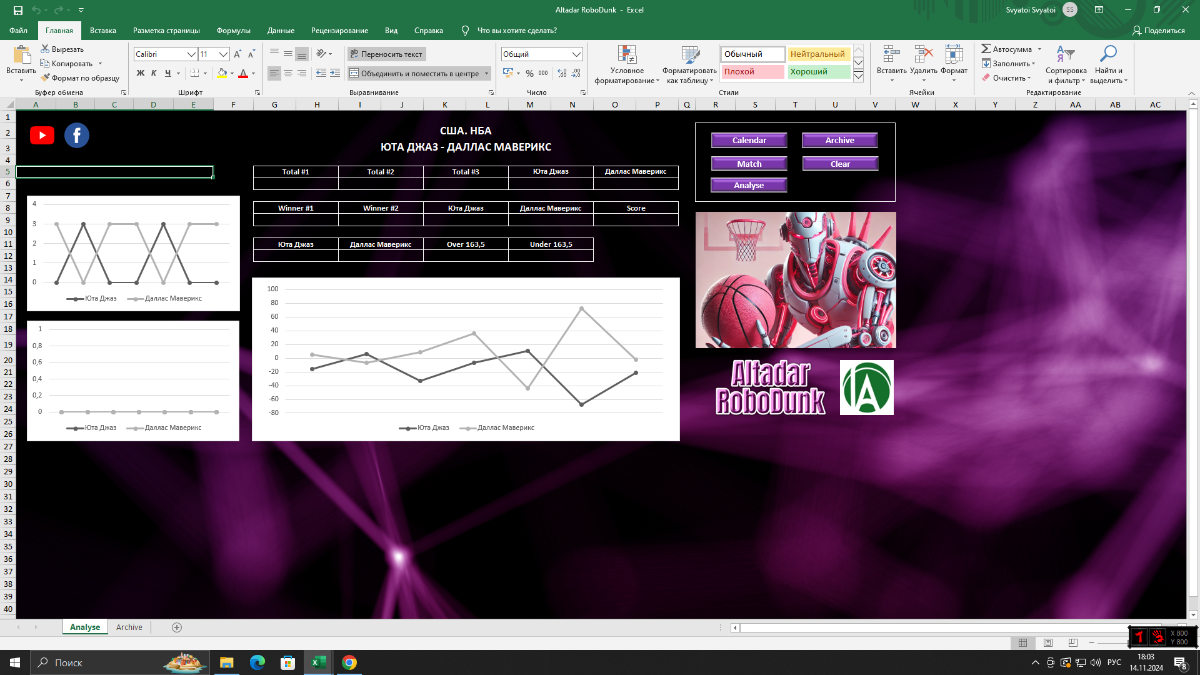Decrease the cell indent
1200x675 pixels.
(320, 73)
